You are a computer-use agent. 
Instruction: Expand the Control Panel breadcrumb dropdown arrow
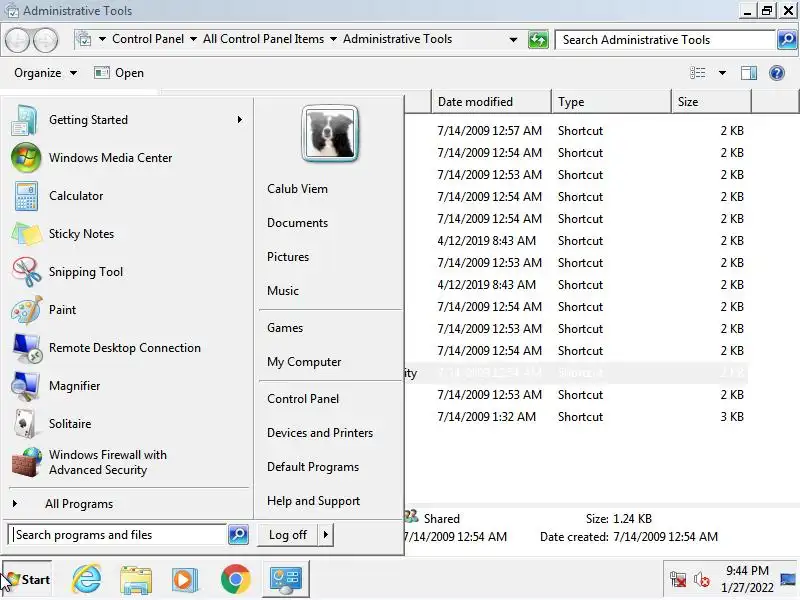[x=193, y=39]
